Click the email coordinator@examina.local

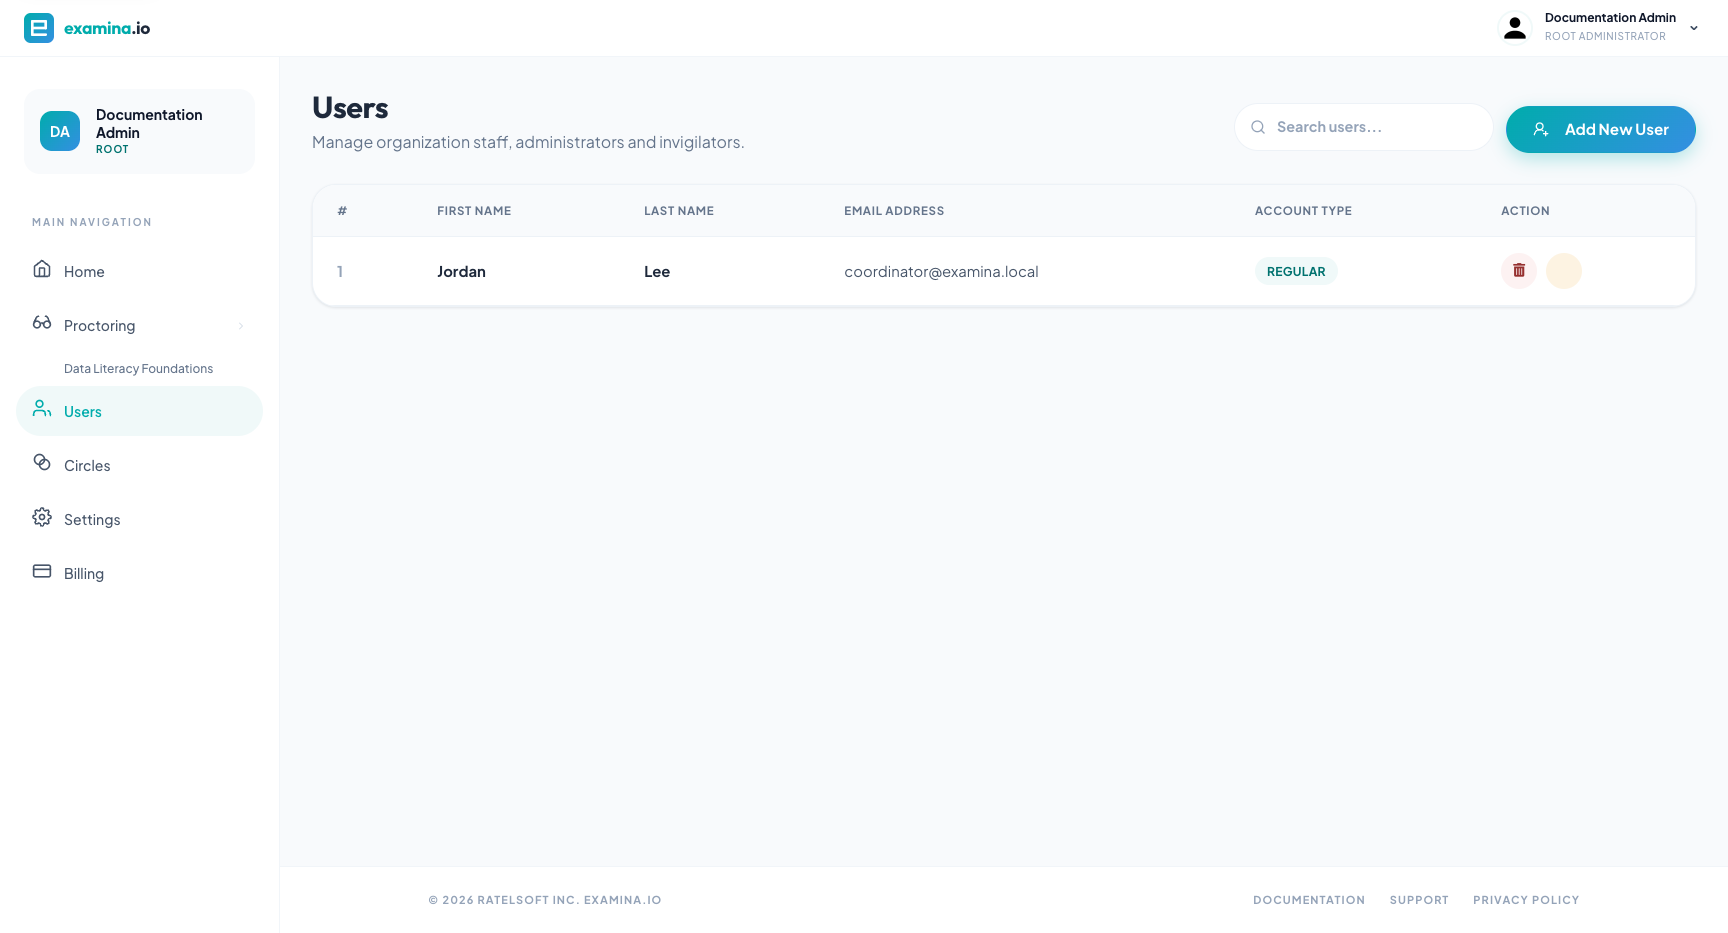coord(941,272)
